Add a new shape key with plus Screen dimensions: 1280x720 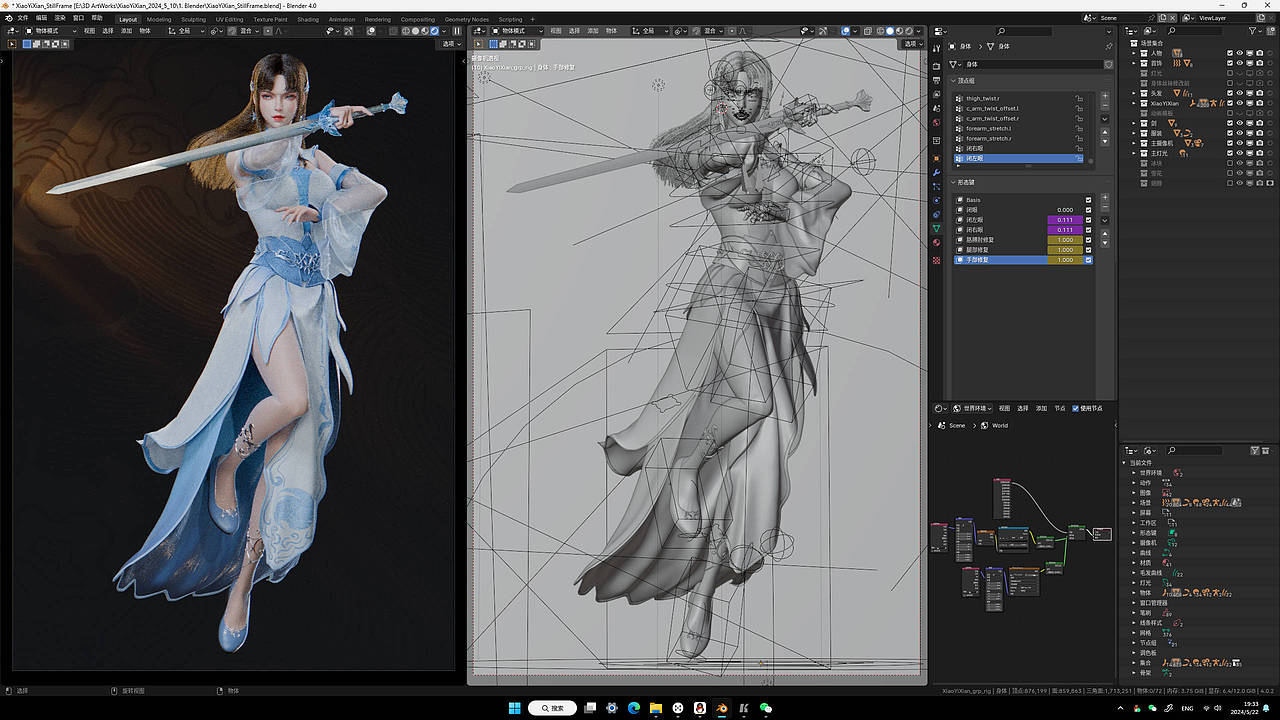pyautogui.click(x=1105, y=199)
